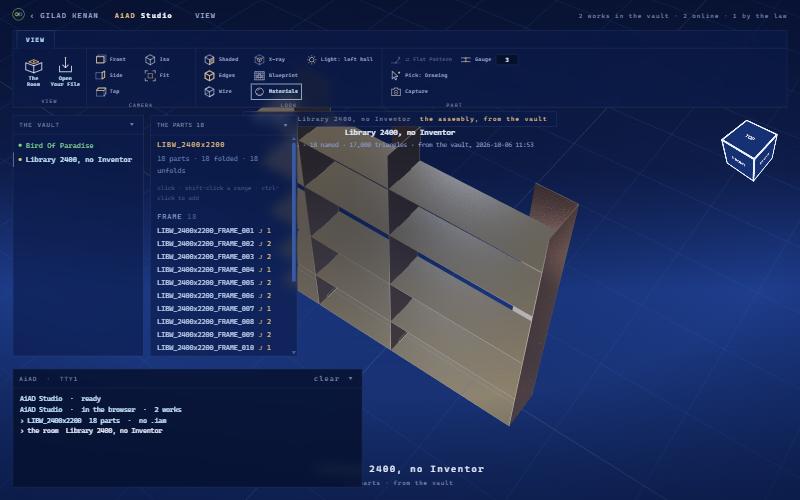Go back using the chevron before GILAD KENAN
The image size is (800, 500).
pyautogui.click(x=32, y=16)
